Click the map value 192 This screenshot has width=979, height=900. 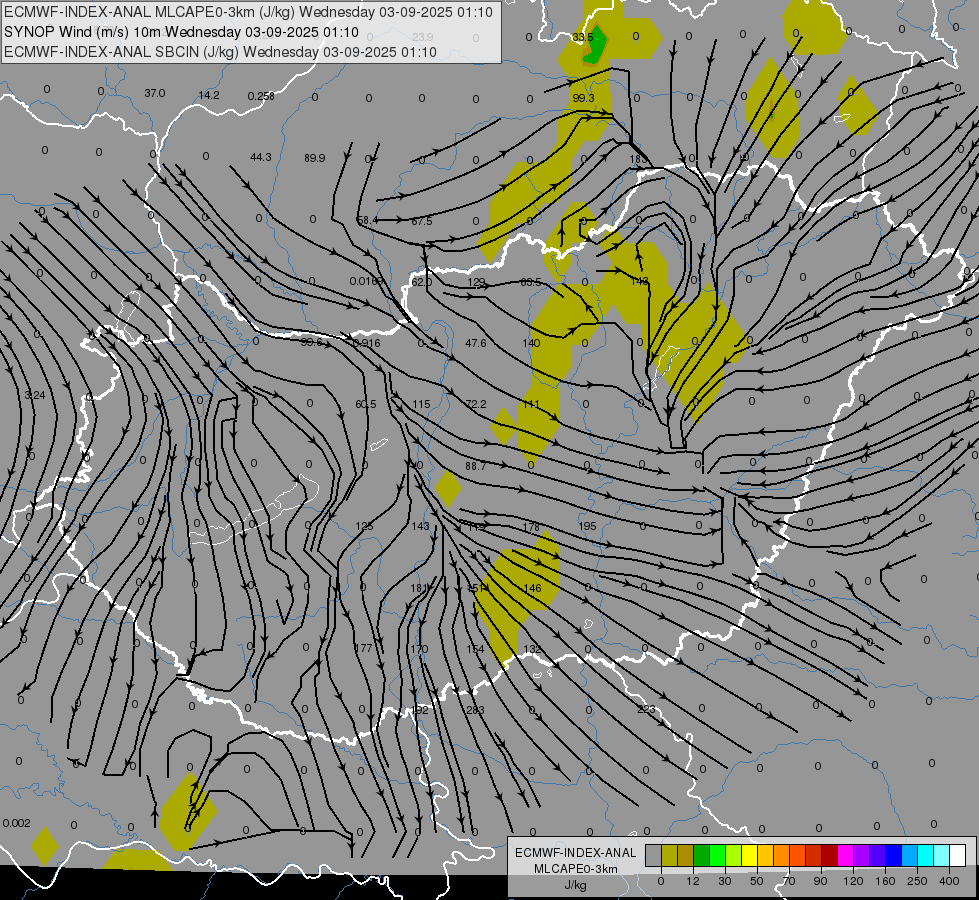point(420,710)
